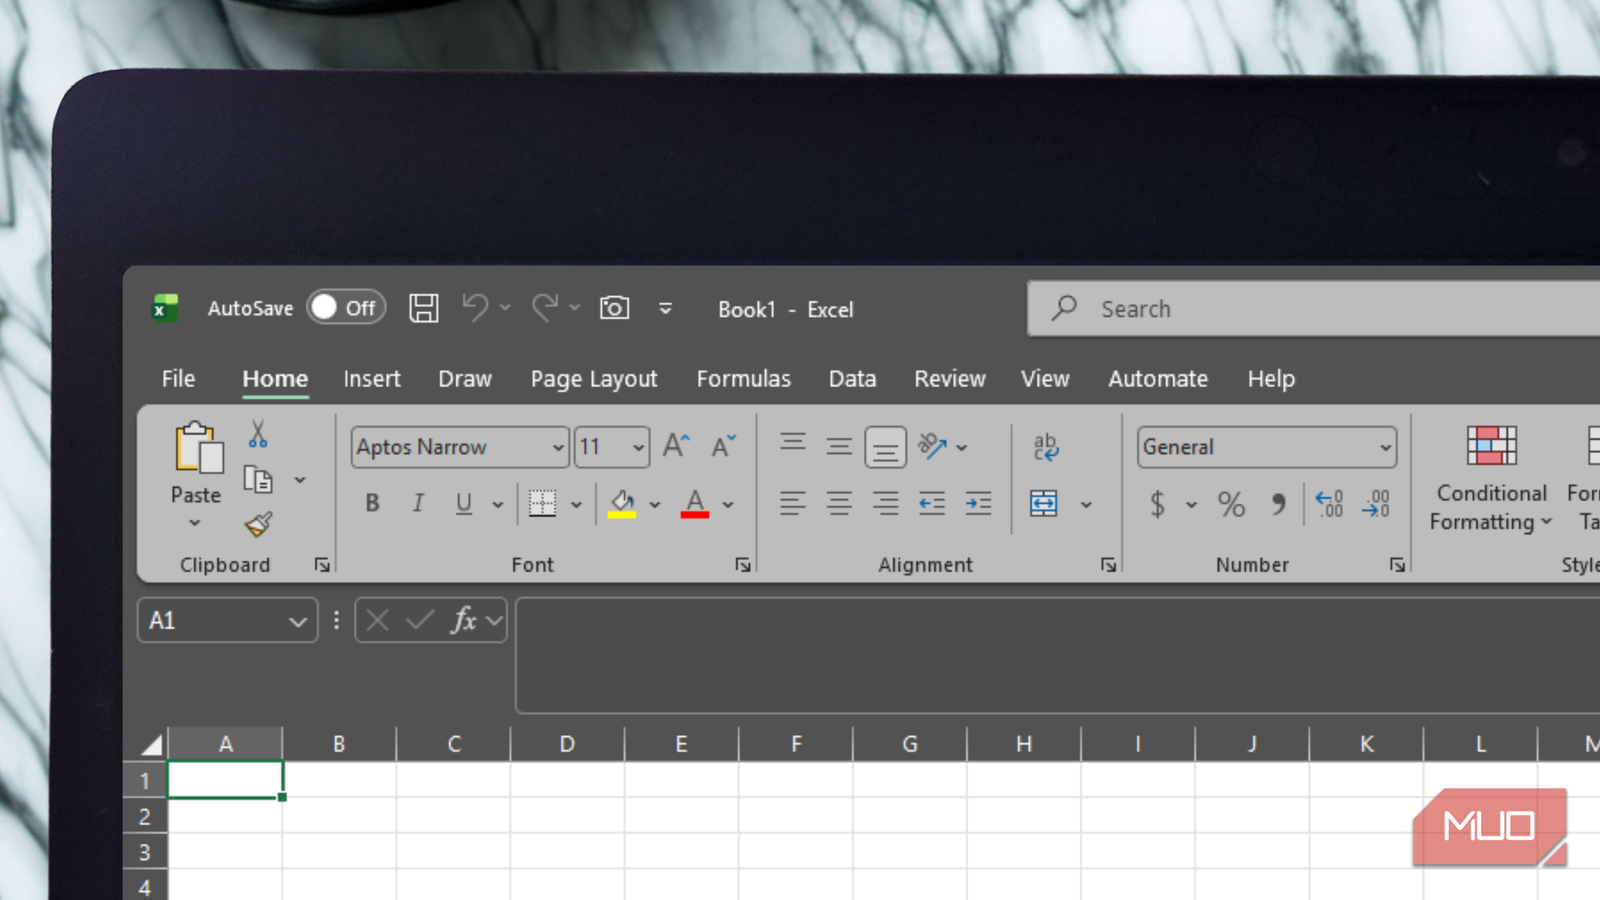The height and width of the screenshot is (900, 1600).
Task: Save the workbook with the floppy disk icon
Action: pyautogui.click(x=424, y=308)
